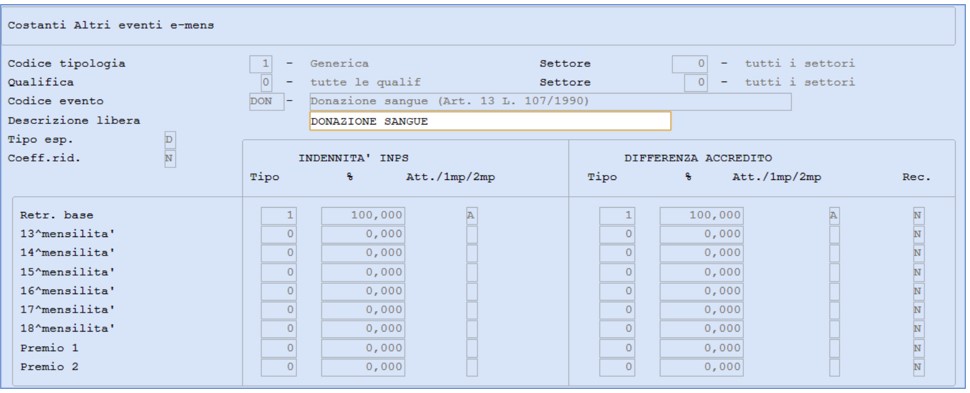Click 13^mensilita' Differenza Accredito Tipo field

coord(617,235)
